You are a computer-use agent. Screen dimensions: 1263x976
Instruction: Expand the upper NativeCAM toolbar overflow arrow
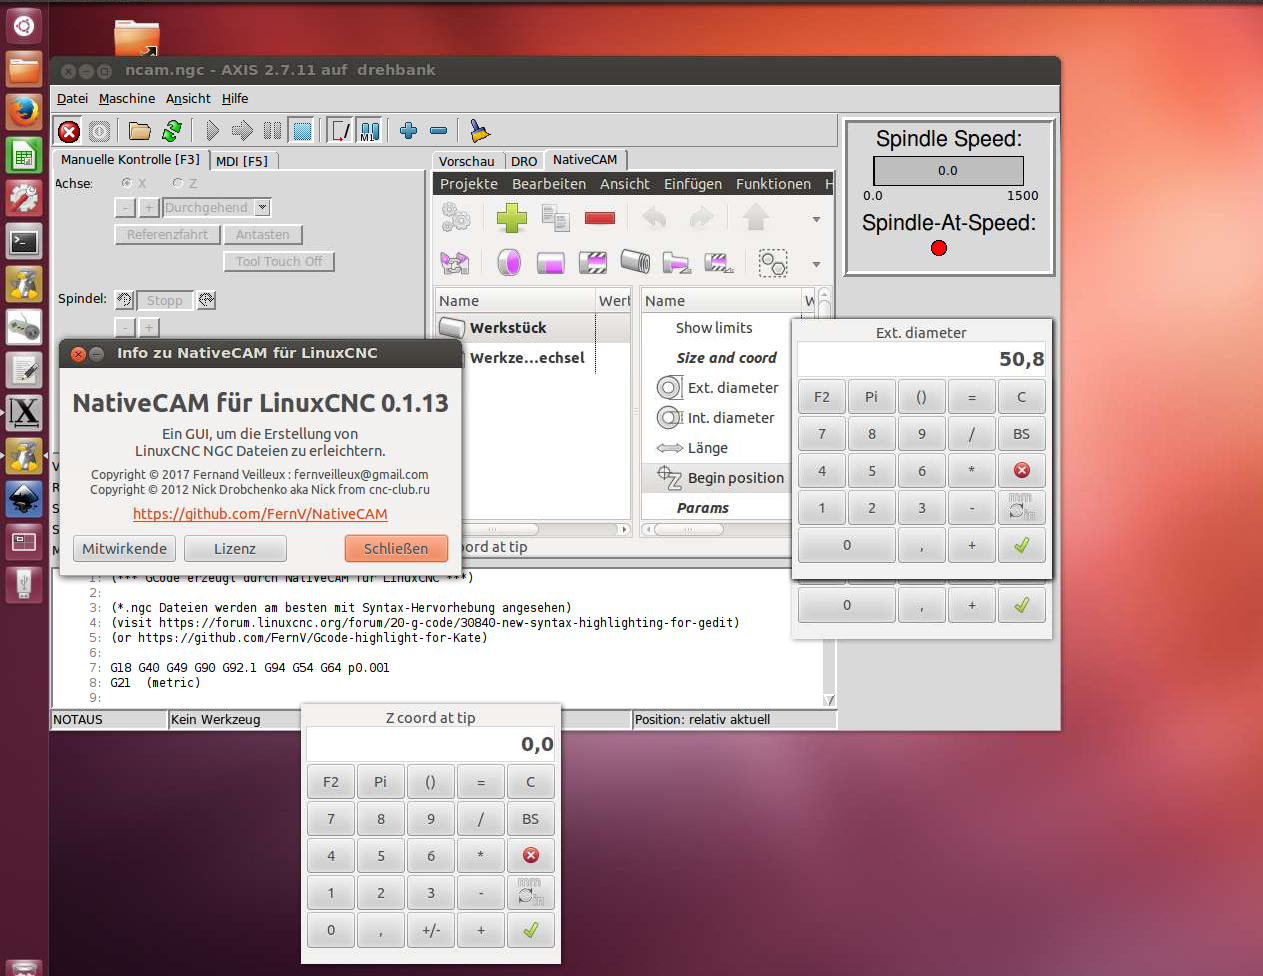[816, 219]
